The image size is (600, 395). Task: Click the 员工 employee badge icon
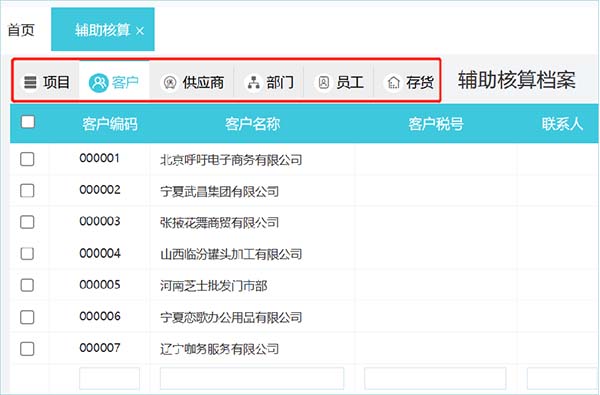pyautogui.click(x=323, y=82)
